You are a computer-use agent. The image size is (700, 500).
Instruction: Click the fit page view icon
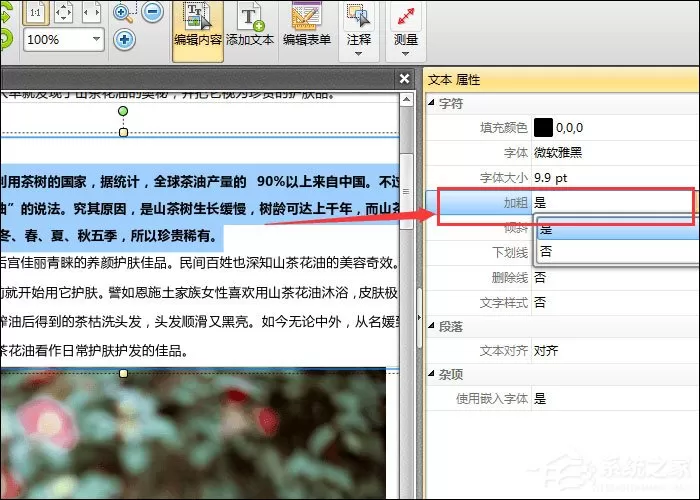coord(63,12)
